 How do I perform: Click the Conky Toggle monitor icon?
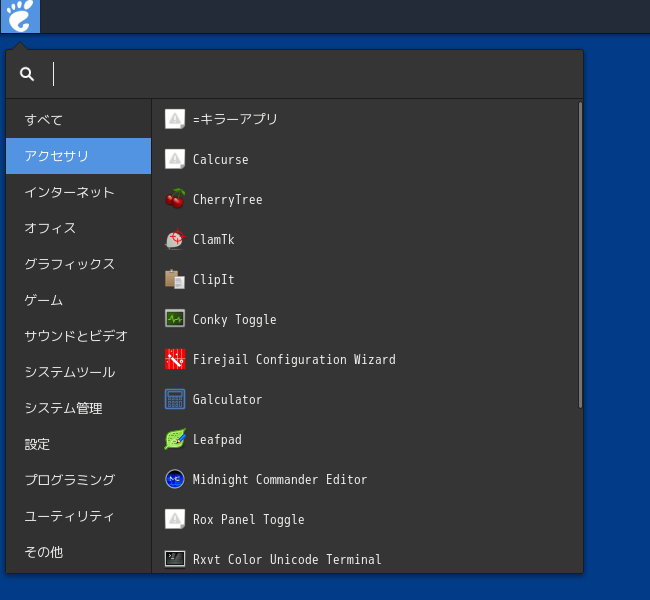click(x=175, y=319)
